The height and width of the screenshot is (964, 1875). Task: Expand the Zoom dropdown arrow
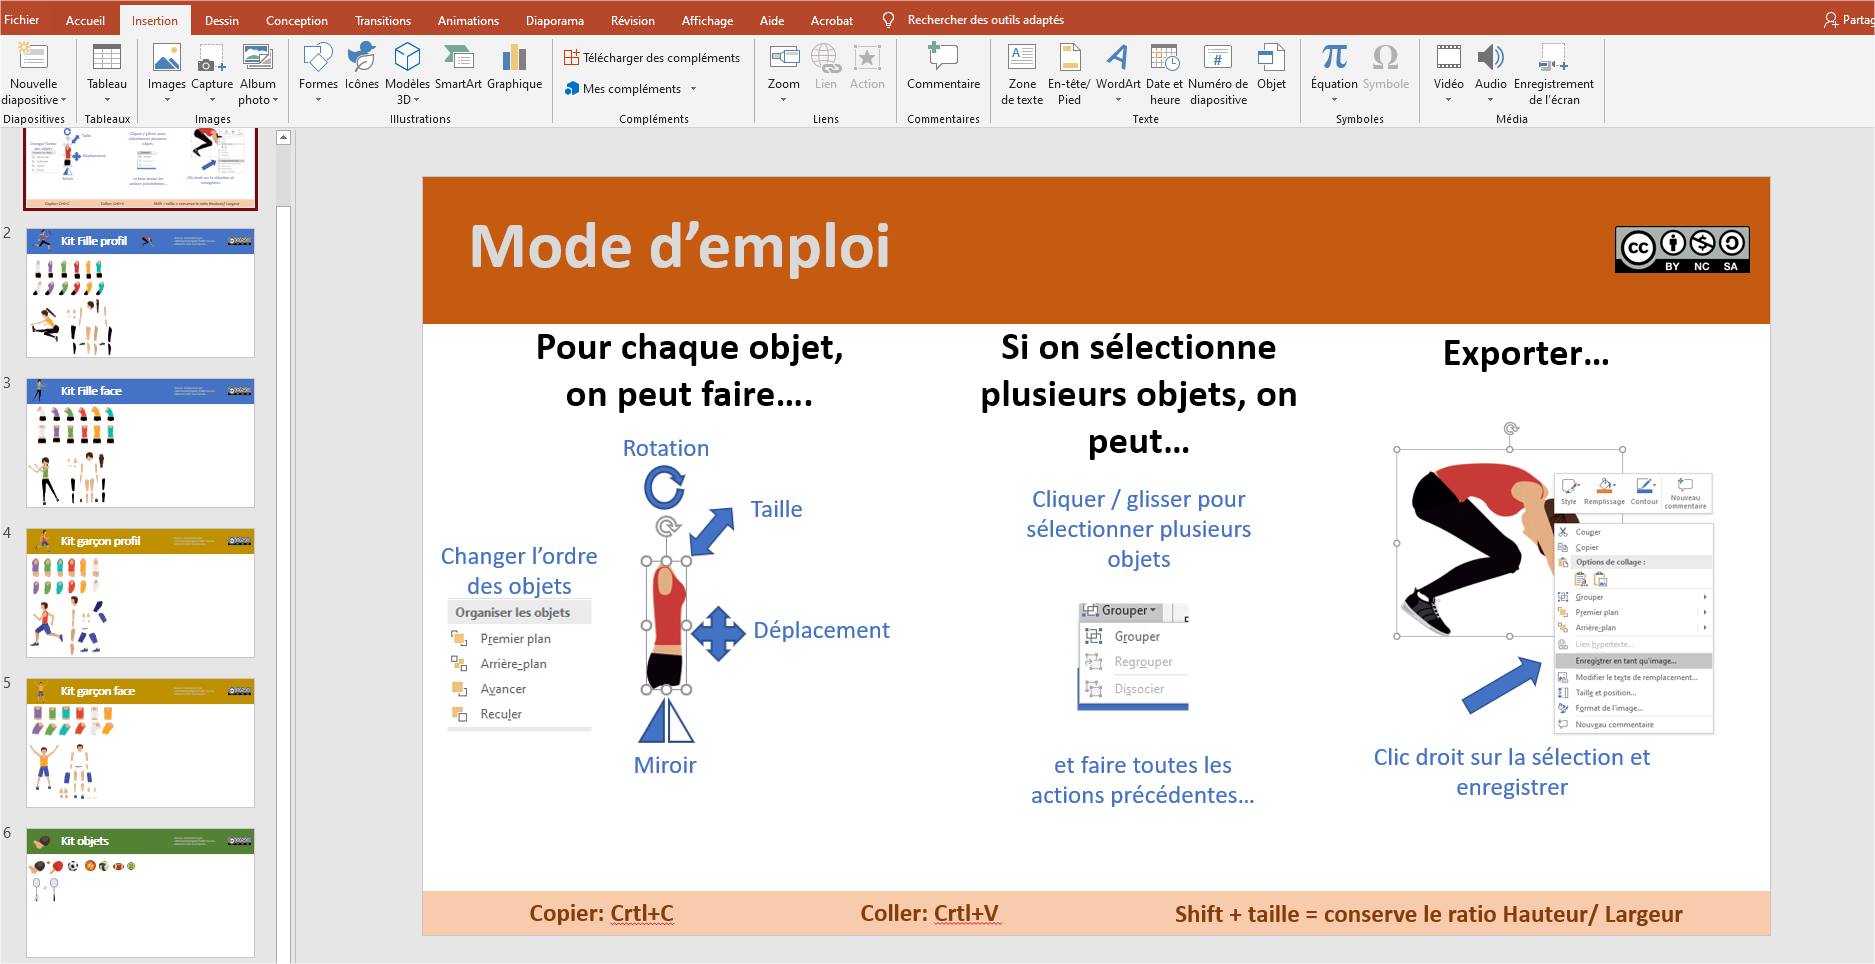(x=784, y=100)
